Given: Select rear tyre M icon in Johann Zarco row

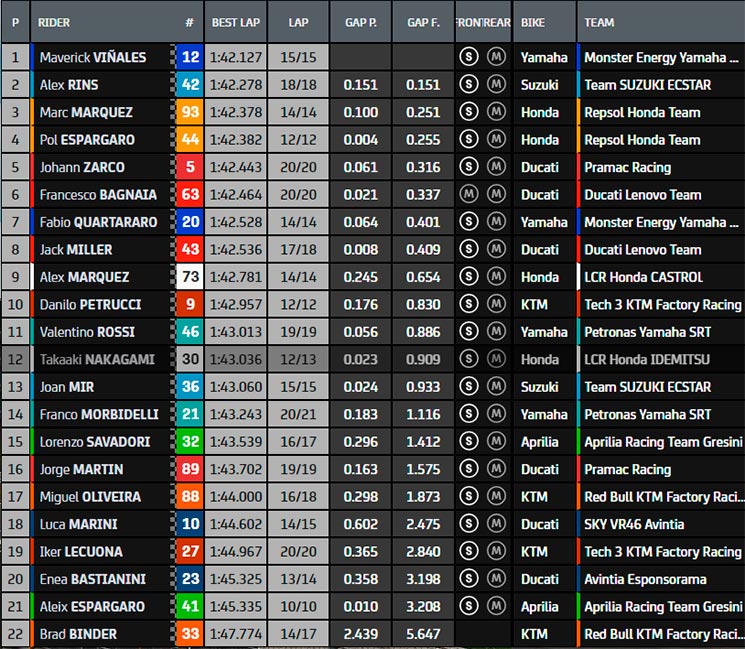Looking at the screenshot, I should click(x=496, y=167).
